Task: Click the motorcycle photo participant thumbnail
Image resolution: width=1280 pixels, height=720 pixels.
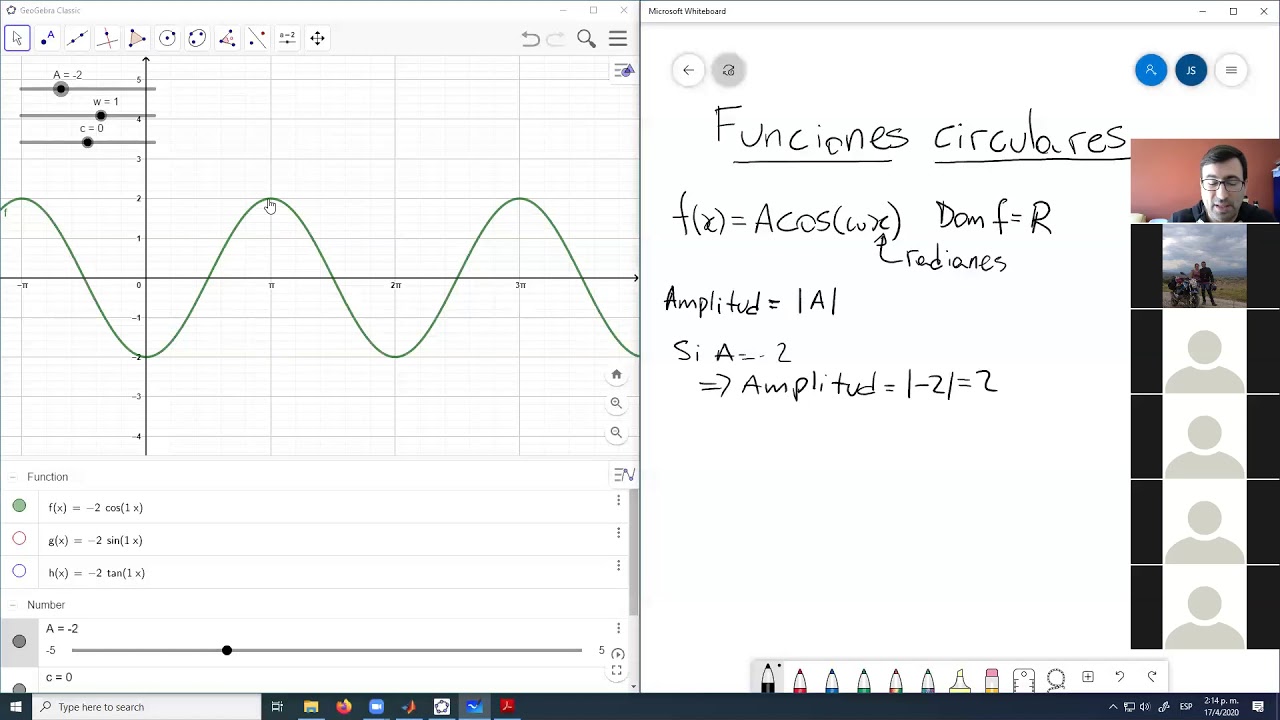Action: click(1205, 266)
